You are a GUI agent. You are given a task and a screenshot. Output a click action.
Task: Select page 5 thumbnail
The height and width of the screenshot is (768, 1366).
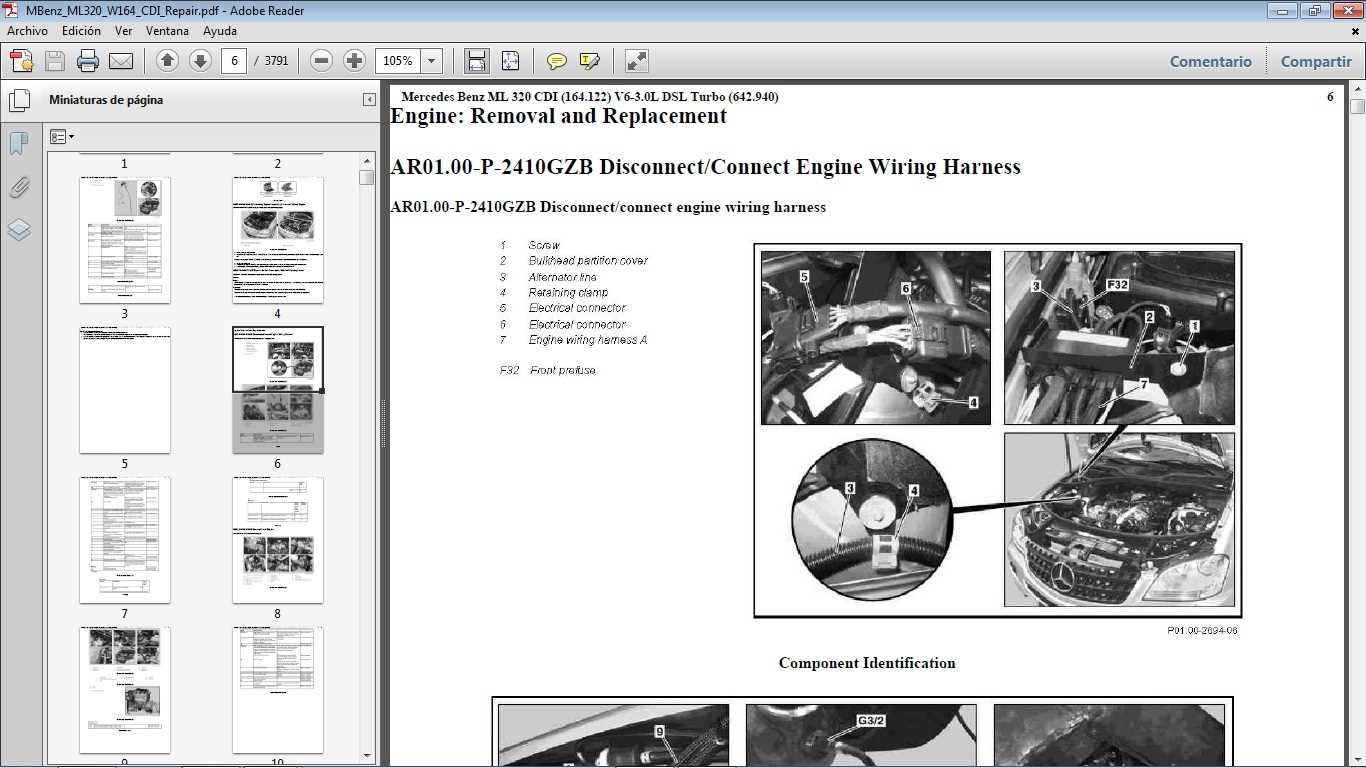[x=125, y=390]
